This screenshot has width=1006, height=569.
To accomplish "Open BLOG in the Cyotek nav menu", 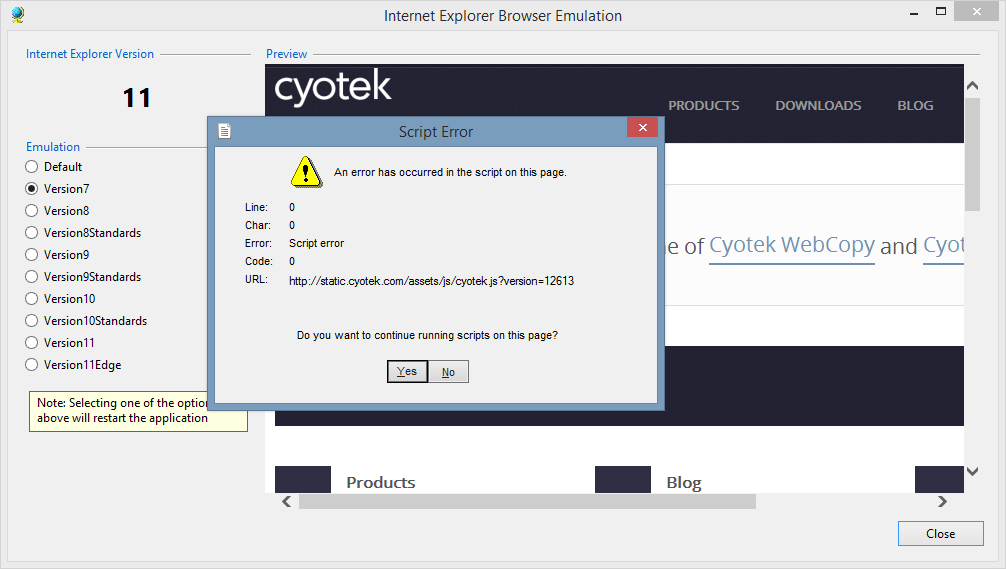I will pyautogui.click(x=915, y=105).
